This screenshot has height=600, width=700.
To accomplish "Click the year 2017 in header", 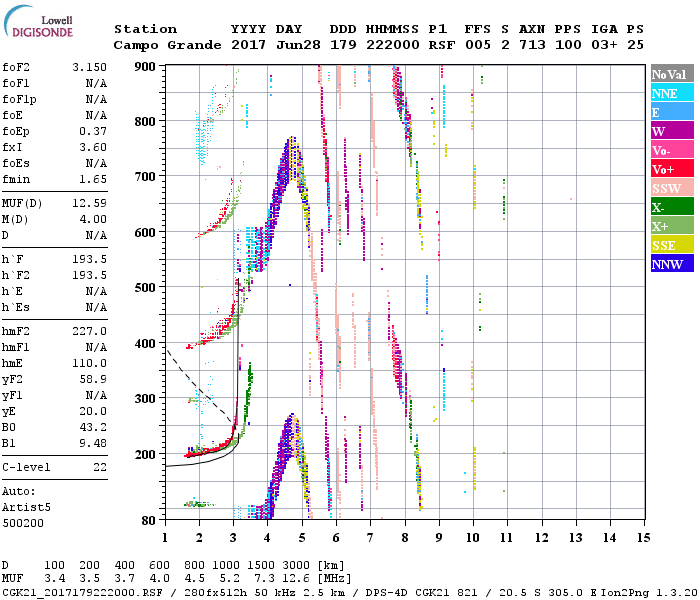I will 248,45.
